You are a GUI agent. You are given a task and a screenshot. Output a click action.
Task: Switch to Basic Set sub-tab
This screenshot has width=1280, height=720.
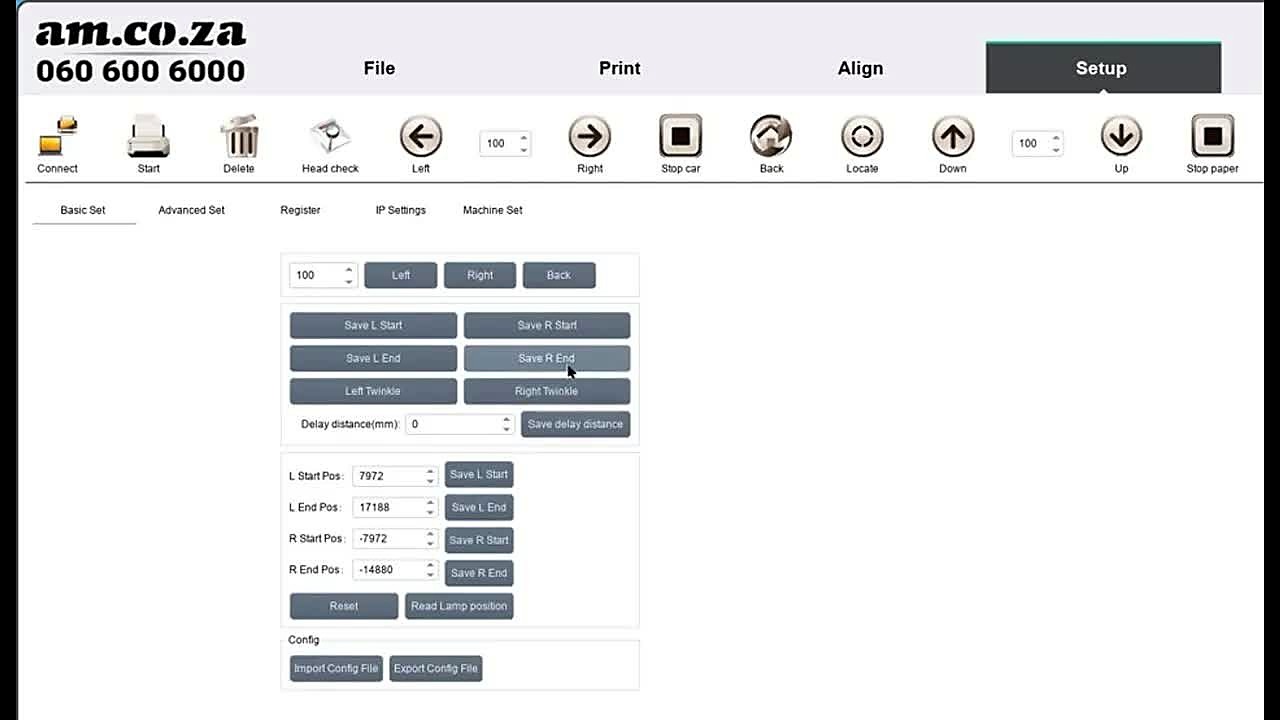tap(83, 210)
